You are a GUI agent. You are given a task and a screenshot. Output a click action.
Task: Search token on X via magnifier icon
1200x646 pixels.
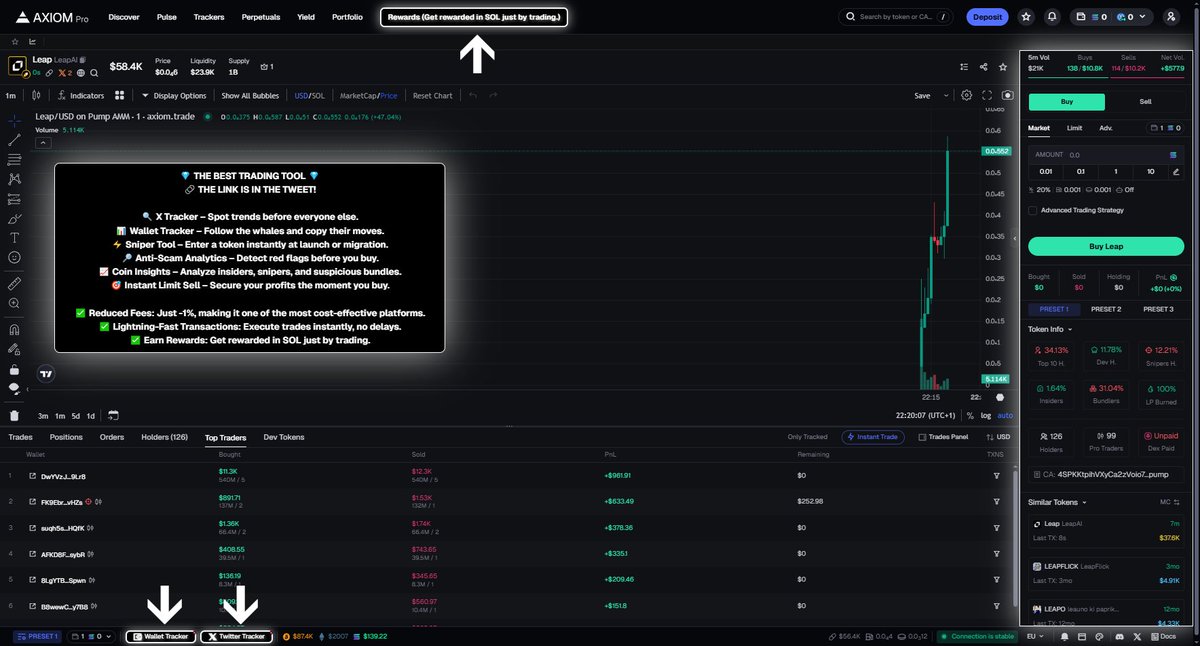(x=94, y=73)
